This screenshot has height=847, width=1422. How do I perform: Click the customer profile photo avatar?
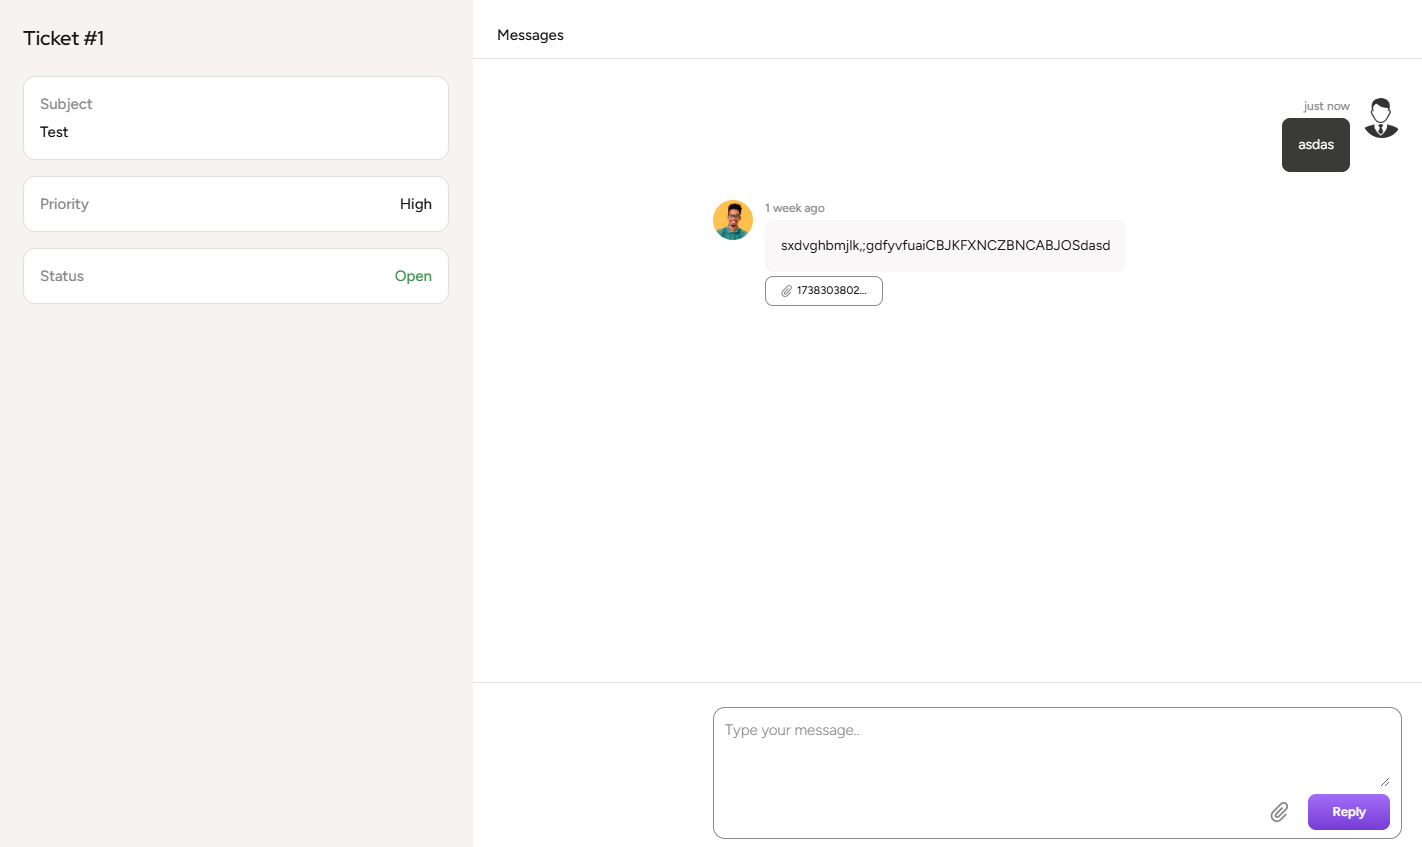click(x=733, y=220)
